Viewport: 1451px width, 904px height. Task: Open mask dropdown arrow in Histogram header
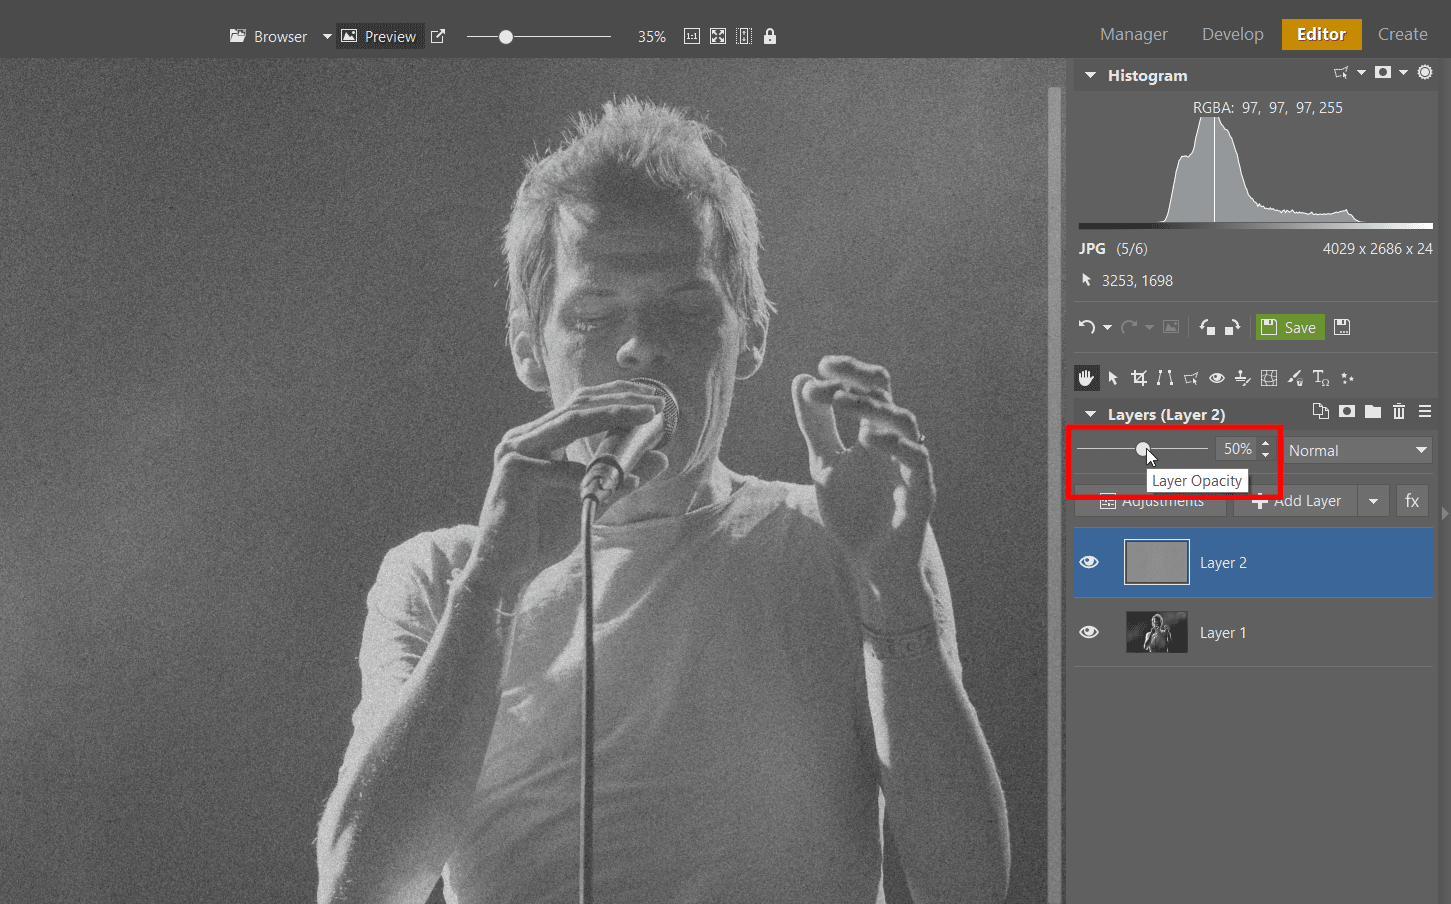(x=1403, y=72)
